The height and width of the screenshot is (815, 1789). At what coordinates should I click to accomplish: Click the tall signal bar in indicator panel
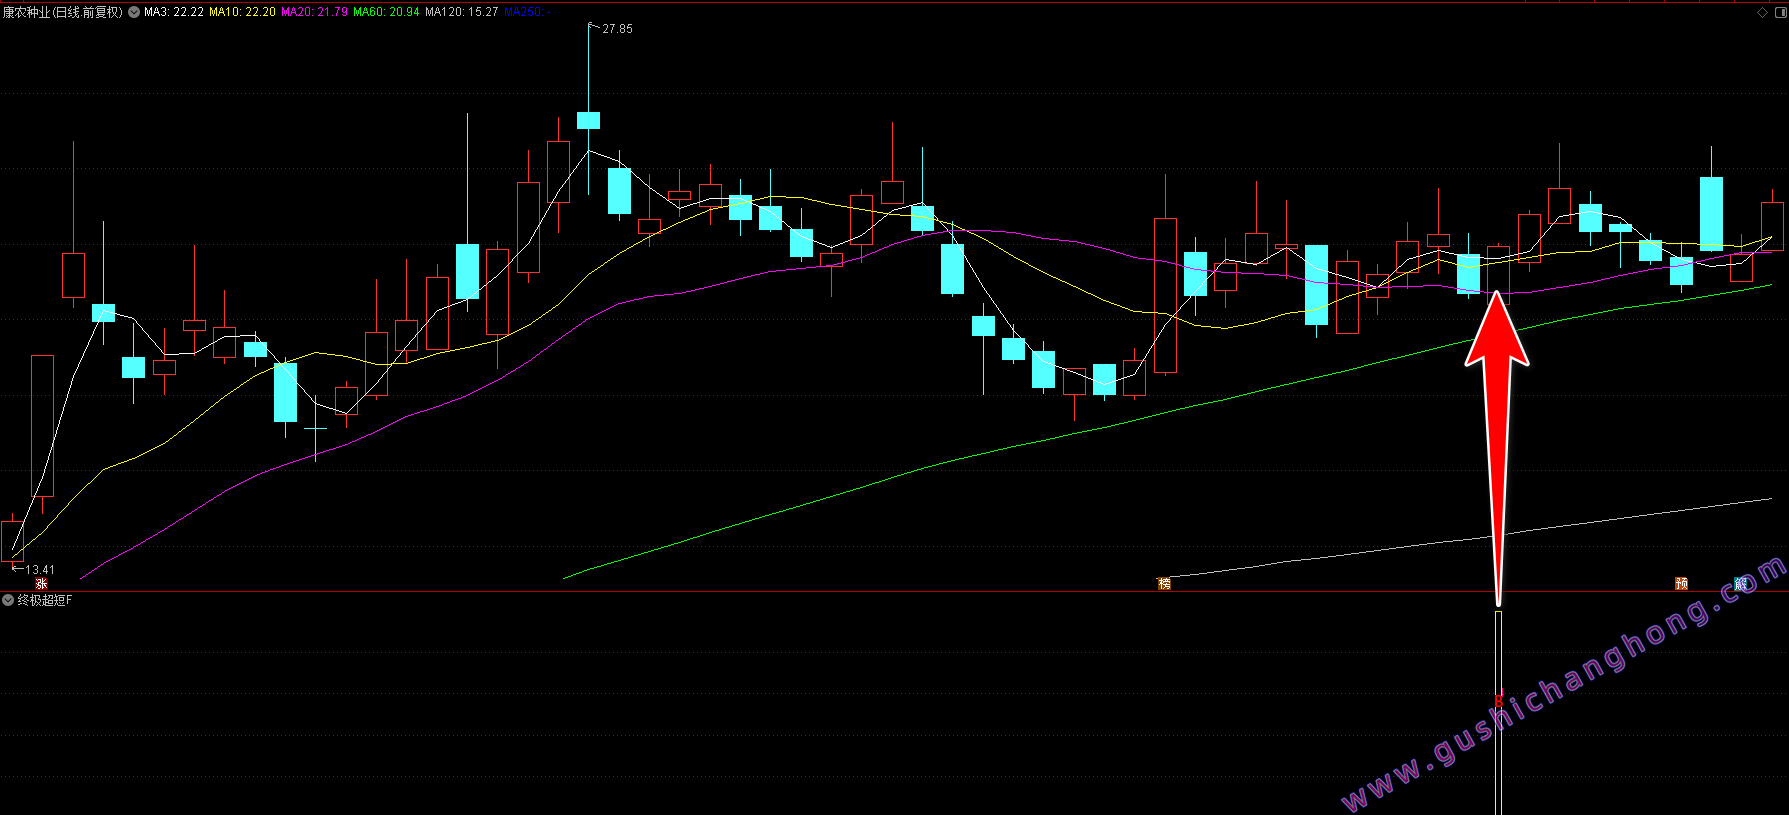(1498, 713)
